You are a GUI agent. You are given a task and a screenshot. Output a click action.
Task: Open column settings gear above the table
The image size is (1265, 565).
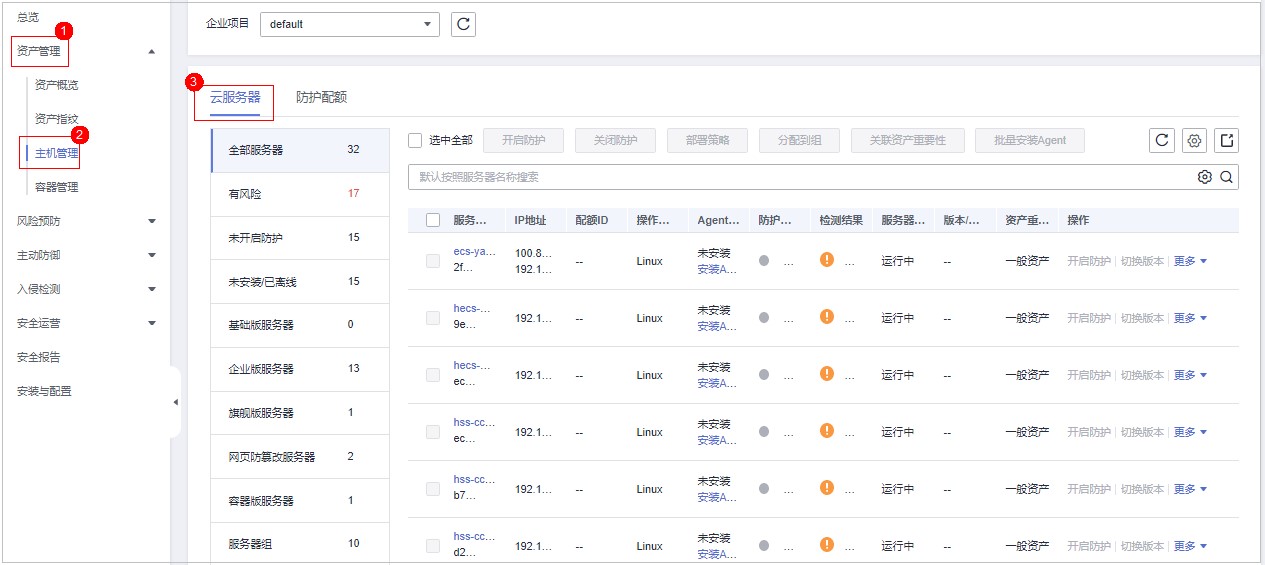coord(1193,141)
